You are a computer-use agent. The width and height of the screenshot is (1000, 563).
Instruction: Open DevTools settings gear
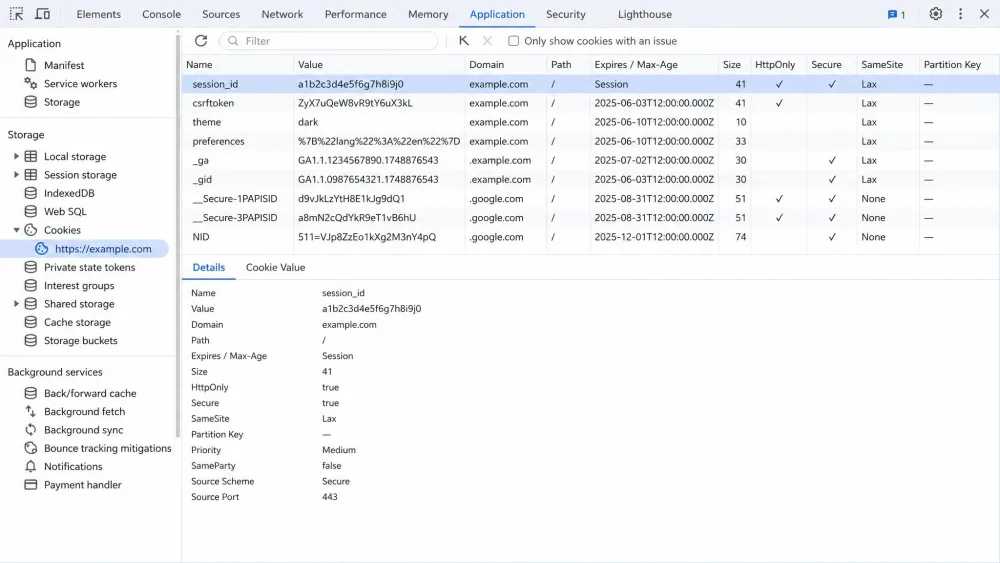[936, 14]
